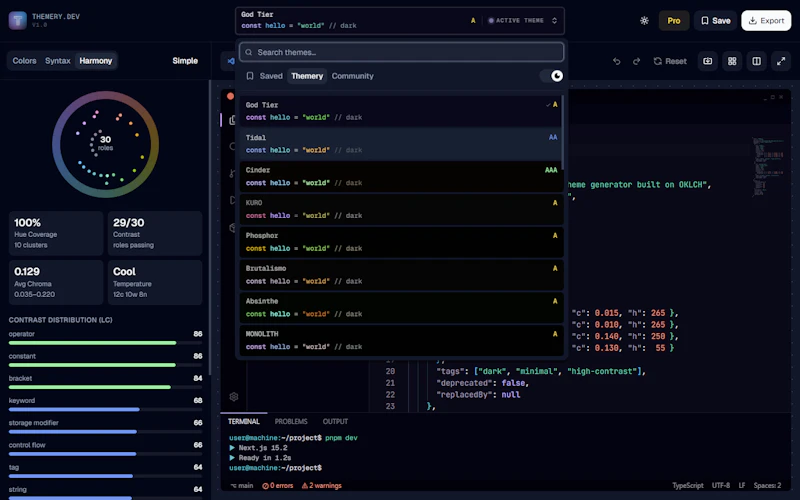Click the God Tier checkmark indicator

548,105
